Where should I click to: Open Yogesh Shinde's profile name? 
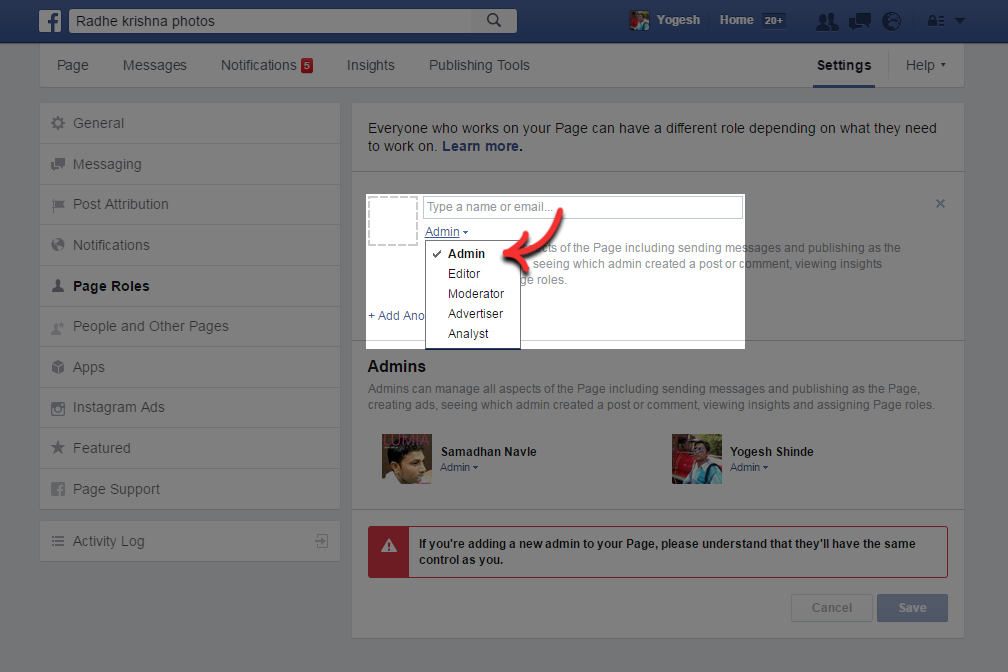pos(771,451)
